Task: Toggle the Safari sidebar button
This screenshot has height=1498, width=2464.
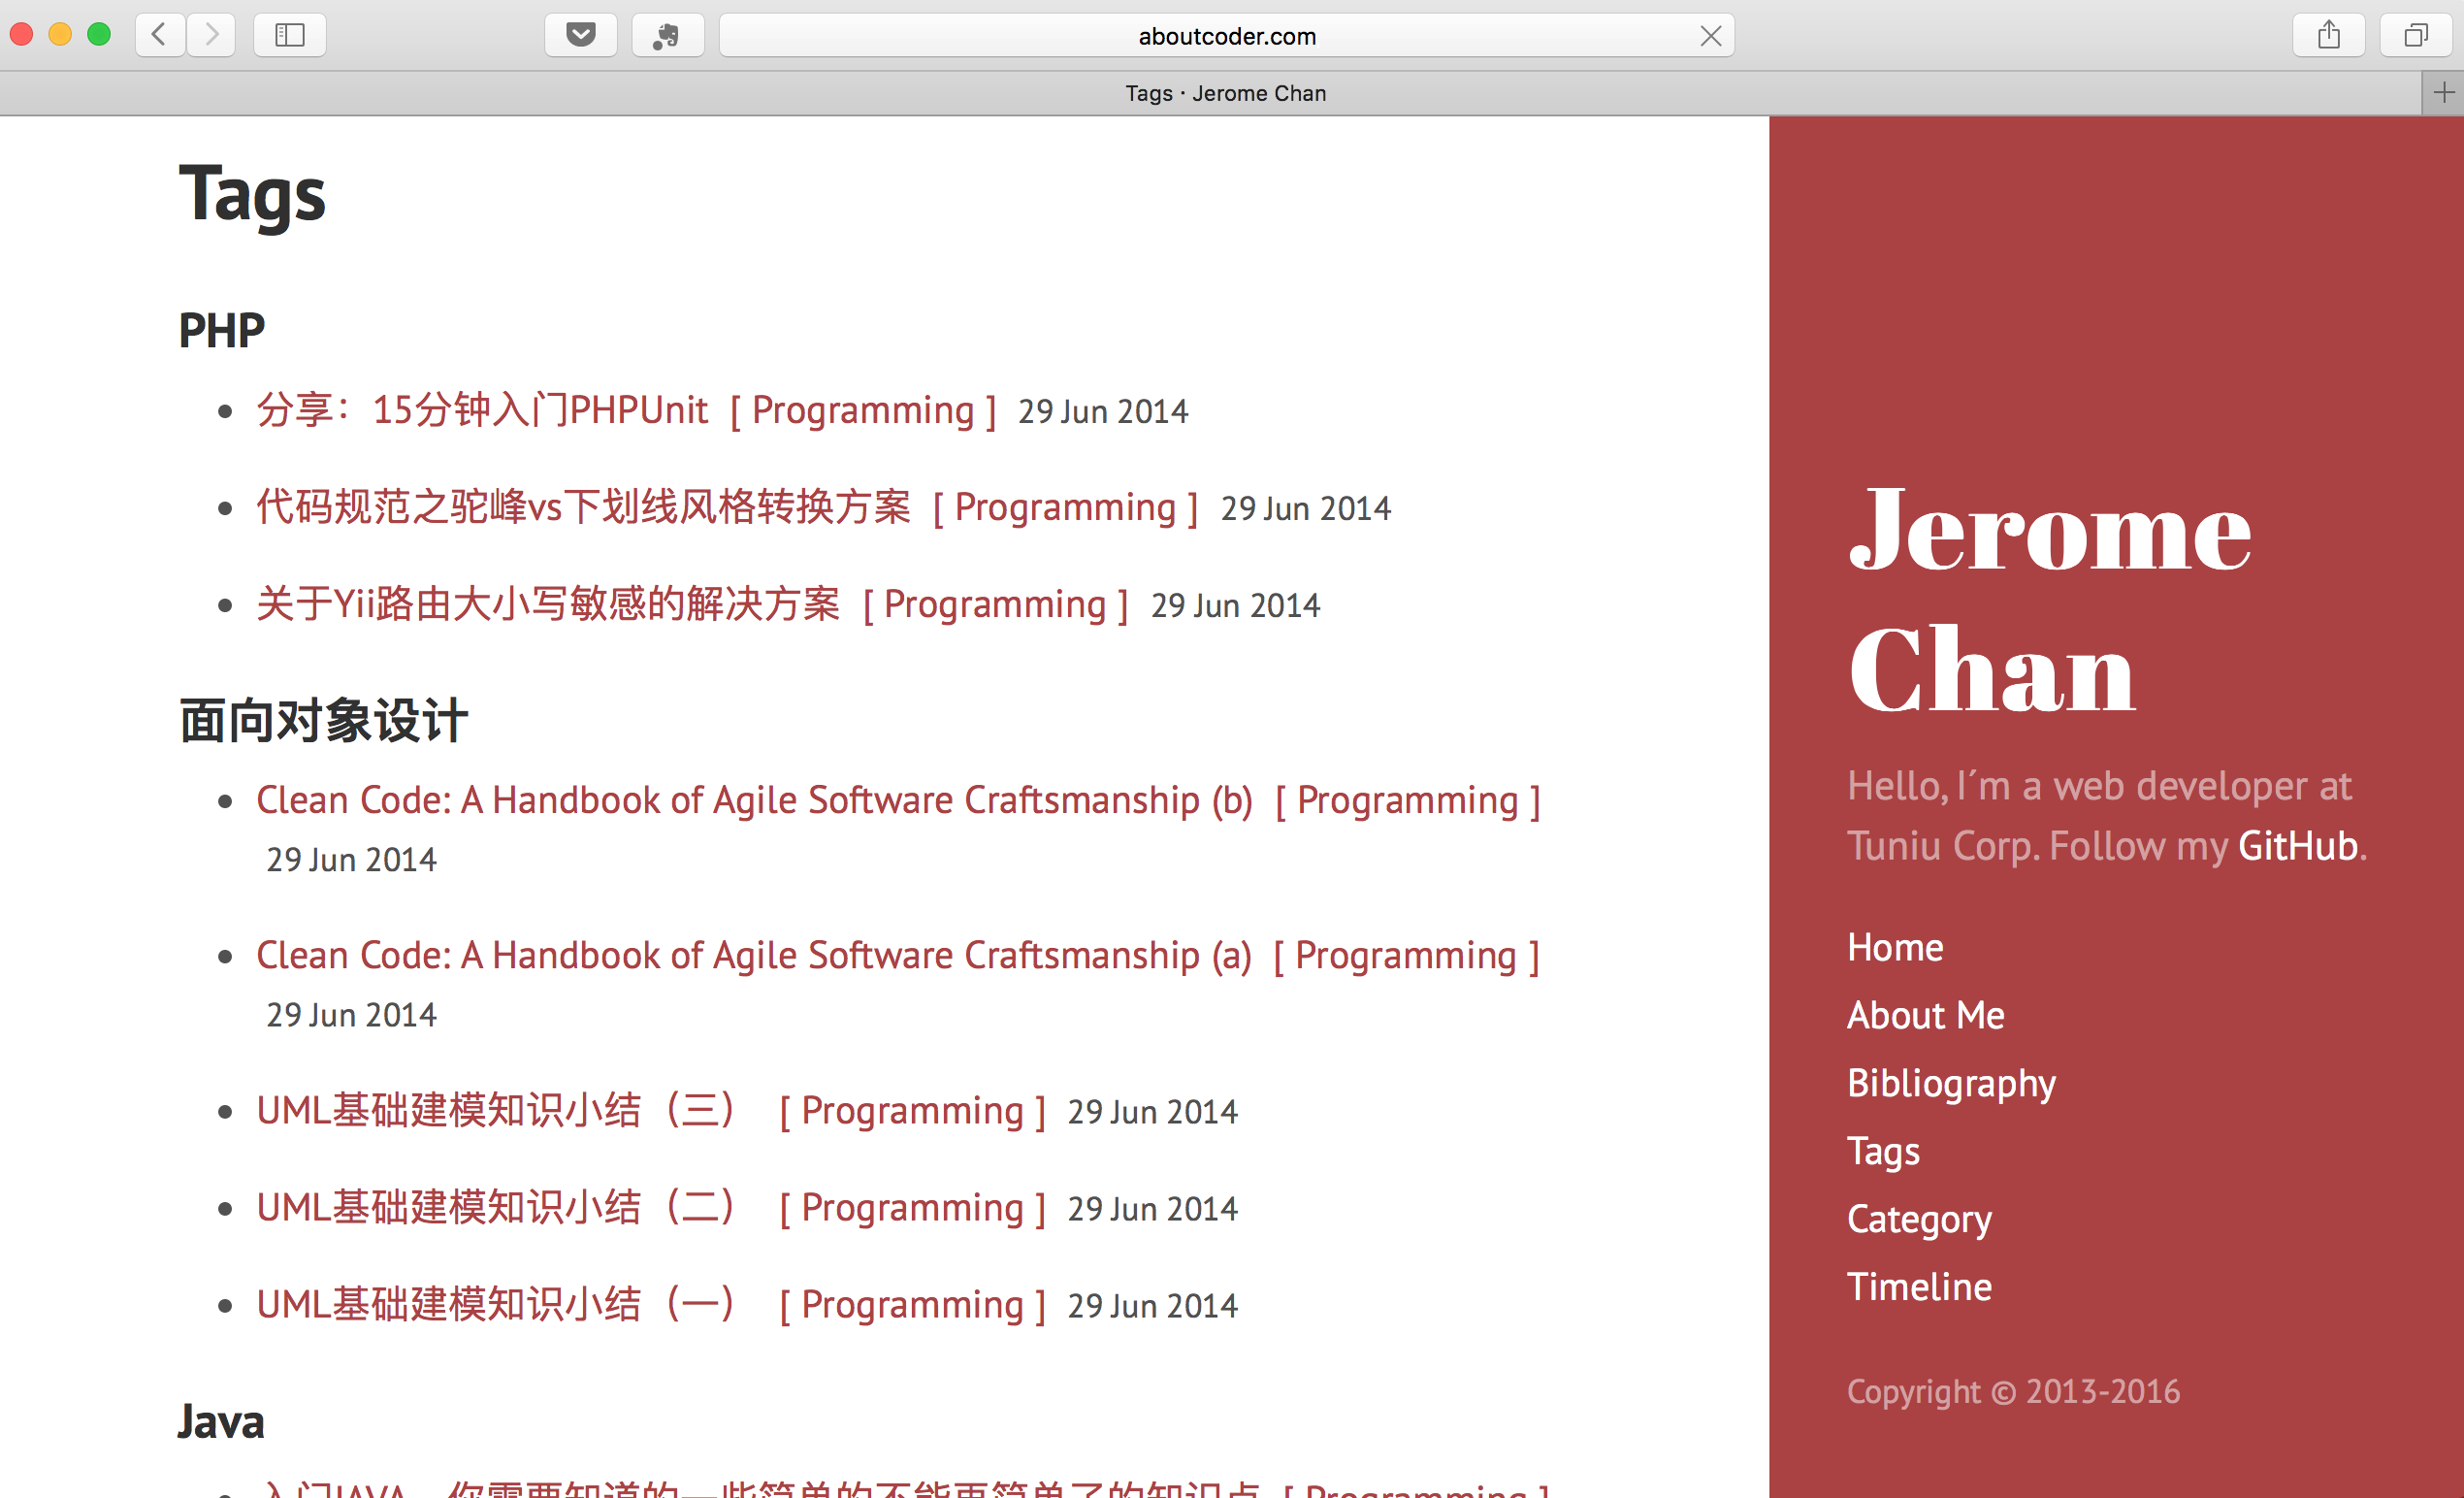Action: (x=289, y=35)
